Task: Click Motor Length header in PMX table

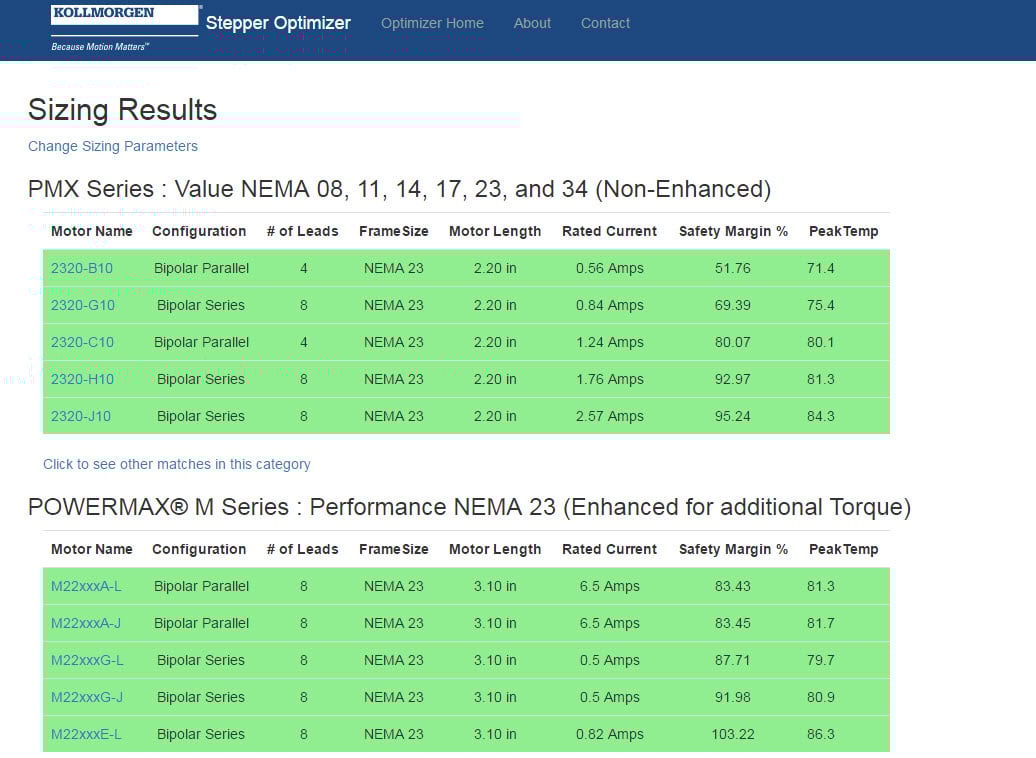Action: coord(495,231)
